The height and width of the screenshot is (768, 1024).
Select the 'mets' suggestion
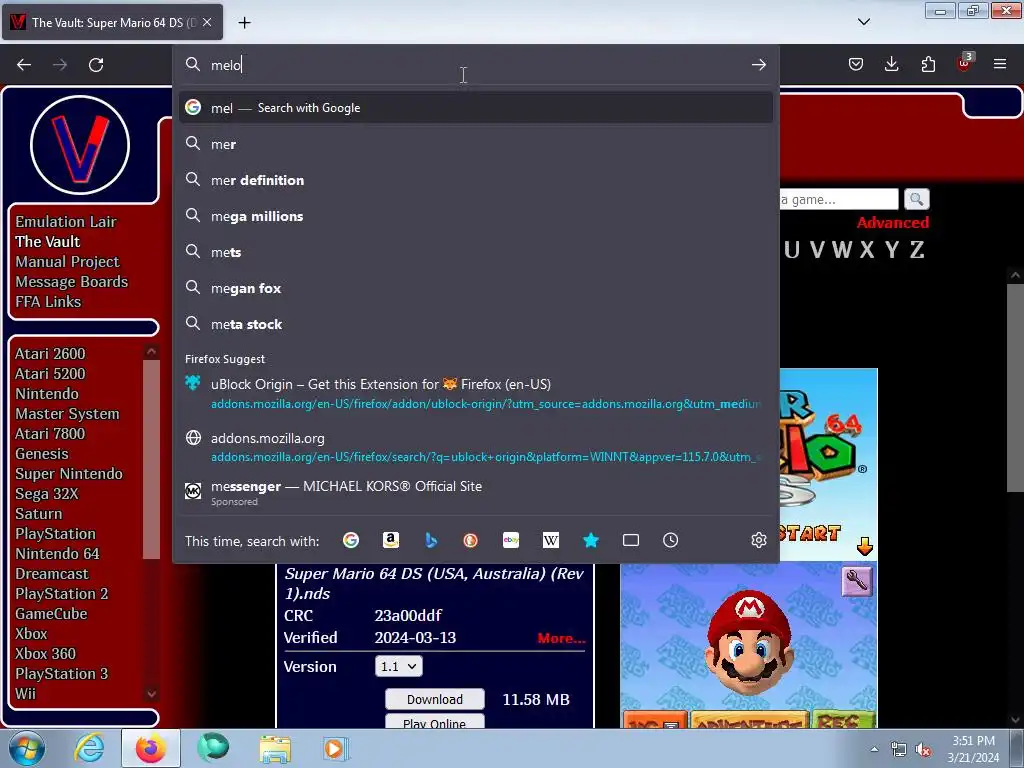[475, 252]
